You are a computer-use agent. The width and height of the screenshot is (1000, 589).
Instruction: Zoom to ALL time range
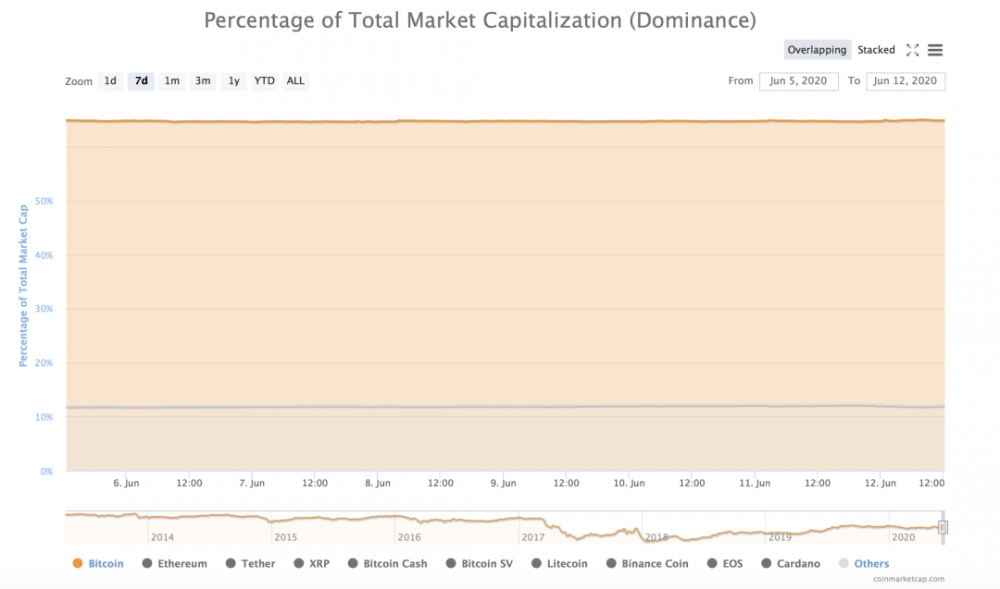tap(295, 81)
